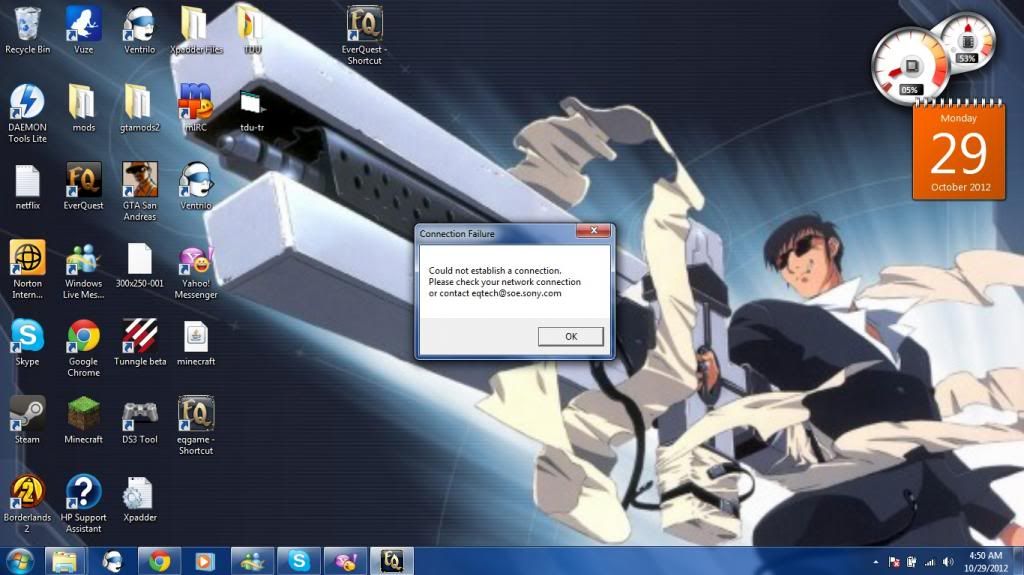Screen dimensions: 1024x575
Task: Select the HP Support Assistant icon
Action: coord(84,504)
